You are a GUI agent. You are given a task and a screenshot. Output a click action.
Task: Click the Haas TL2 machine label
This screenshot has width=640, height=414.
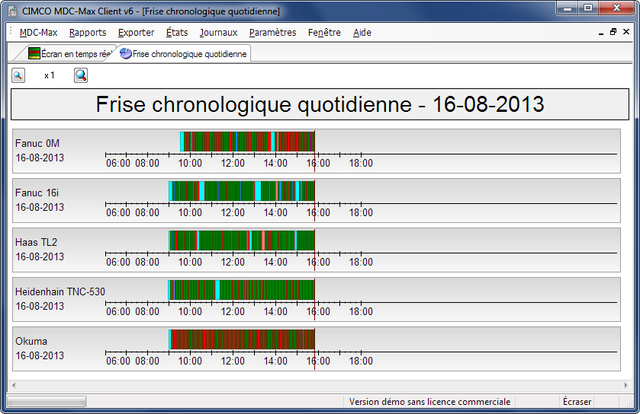[36, 242]
